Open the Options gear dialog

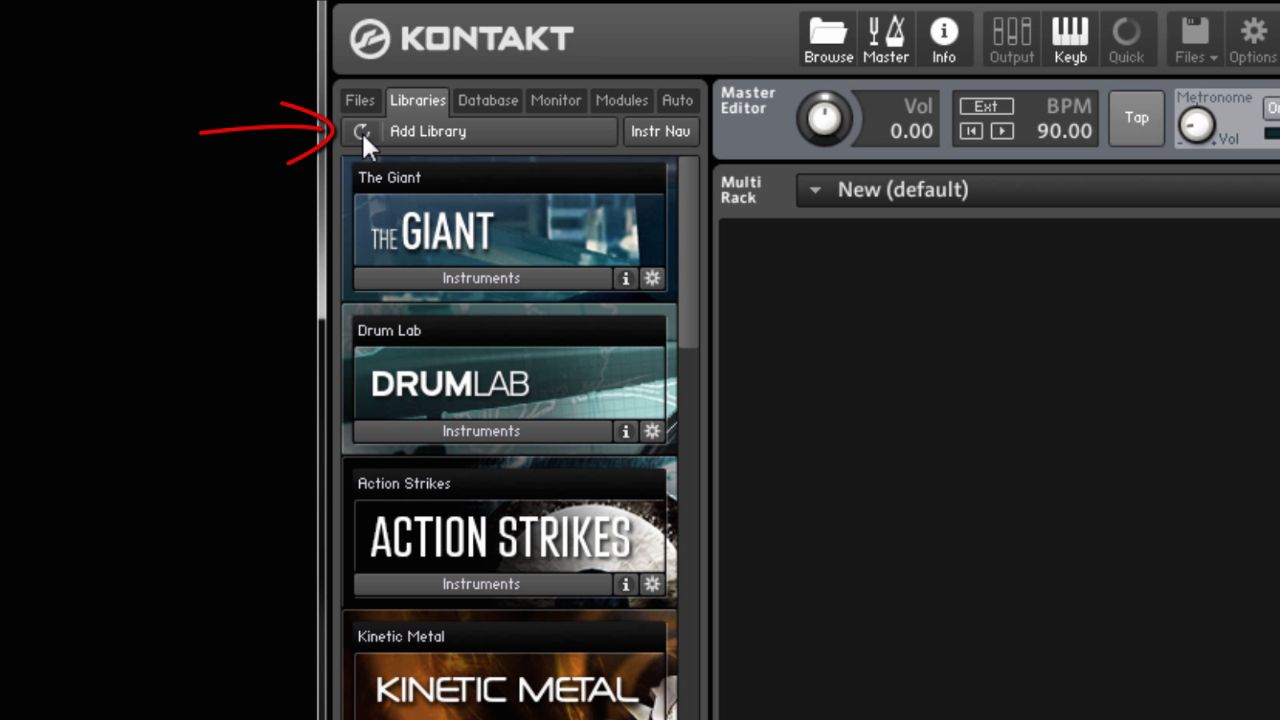[x=1253, y=40]
